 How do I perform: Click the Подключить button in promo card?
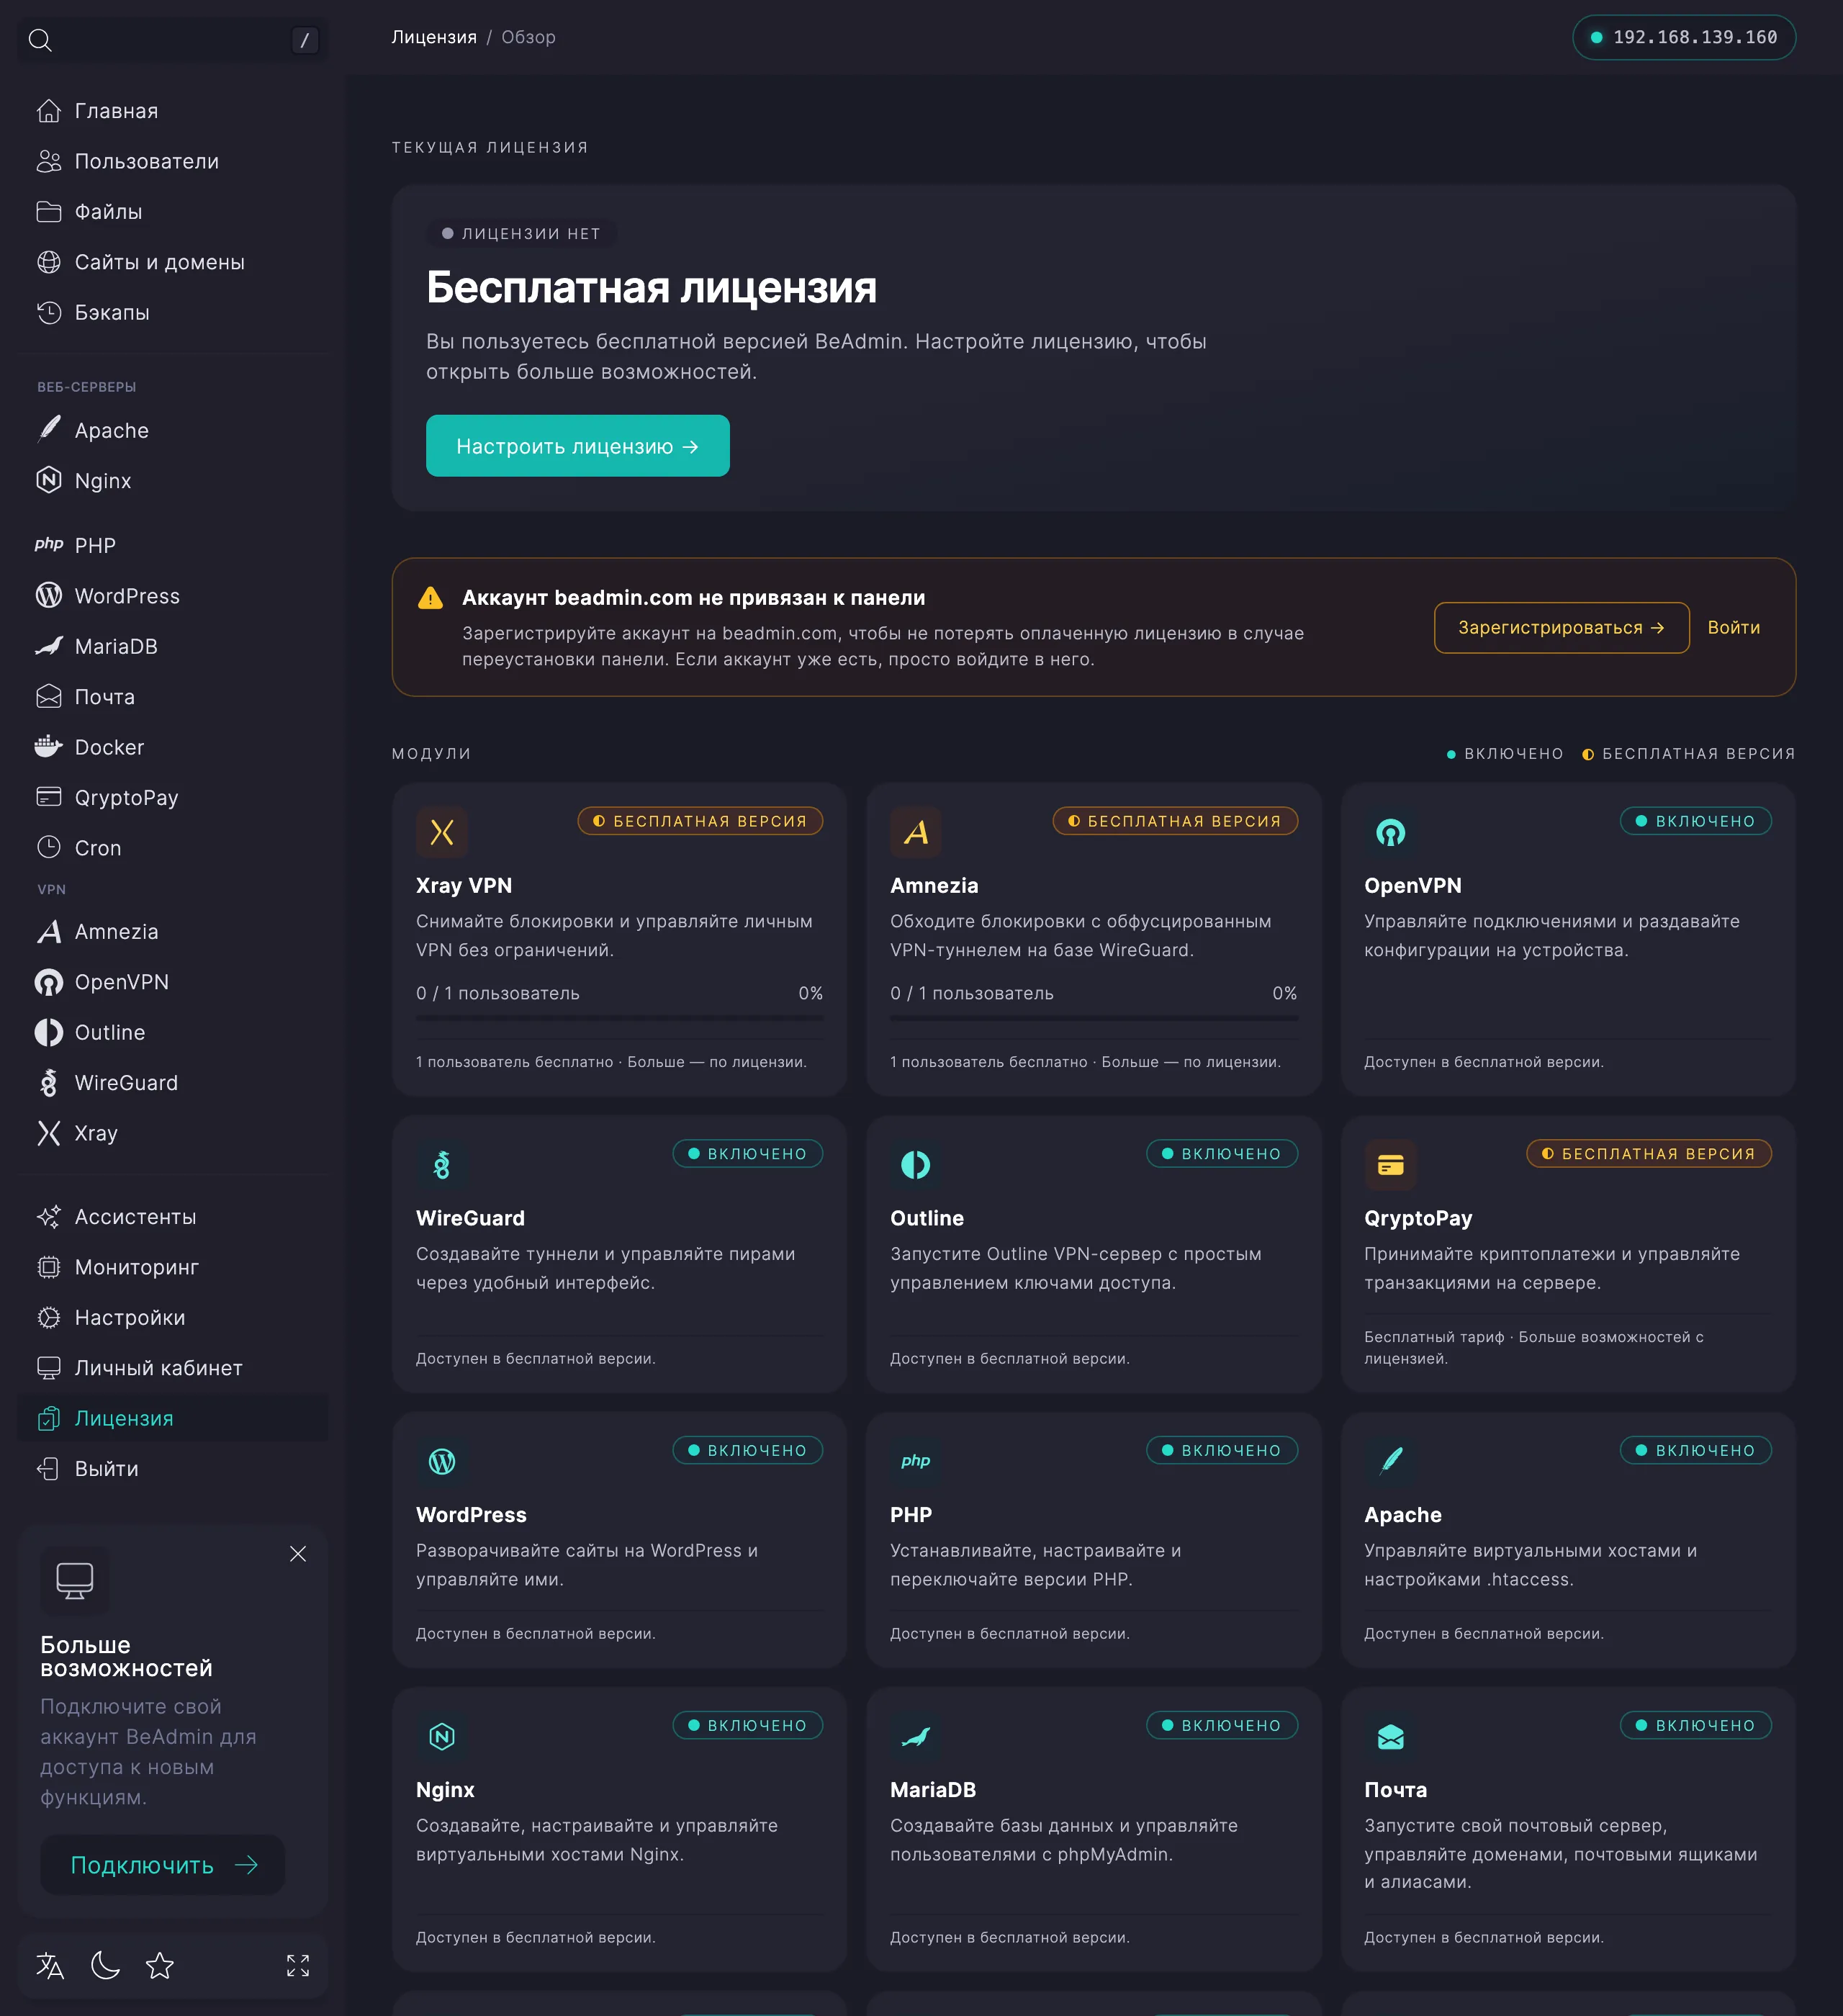click(x=163, y=1864)
